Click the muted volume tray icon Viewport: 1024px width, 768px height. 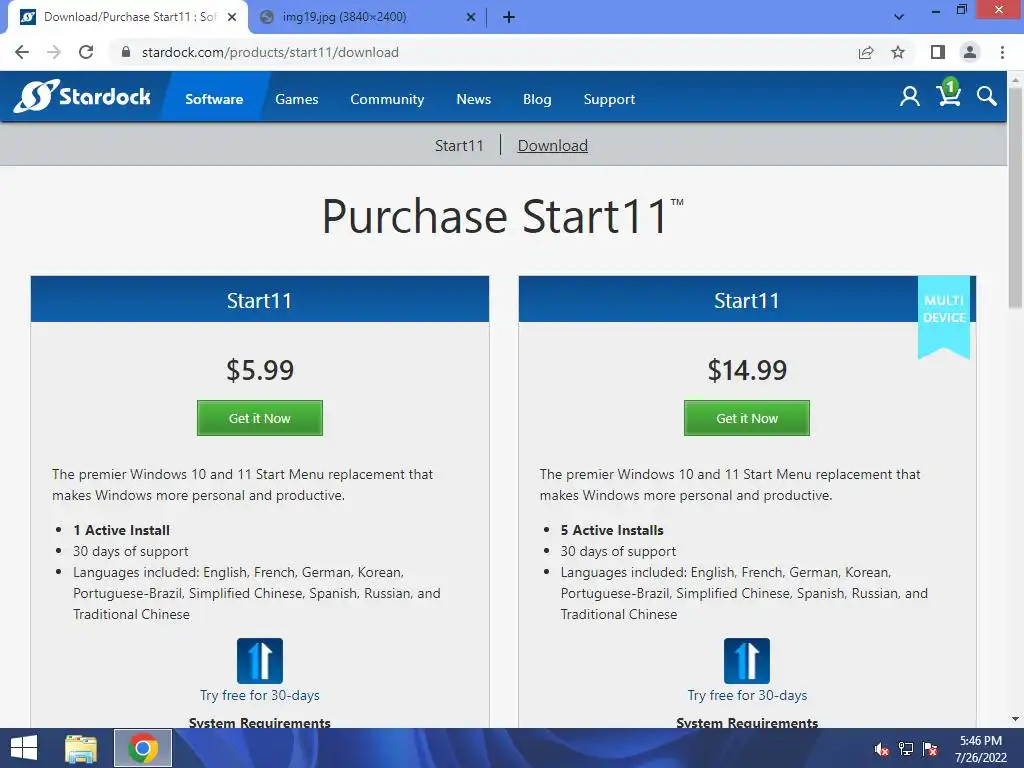tap(882, 749)
